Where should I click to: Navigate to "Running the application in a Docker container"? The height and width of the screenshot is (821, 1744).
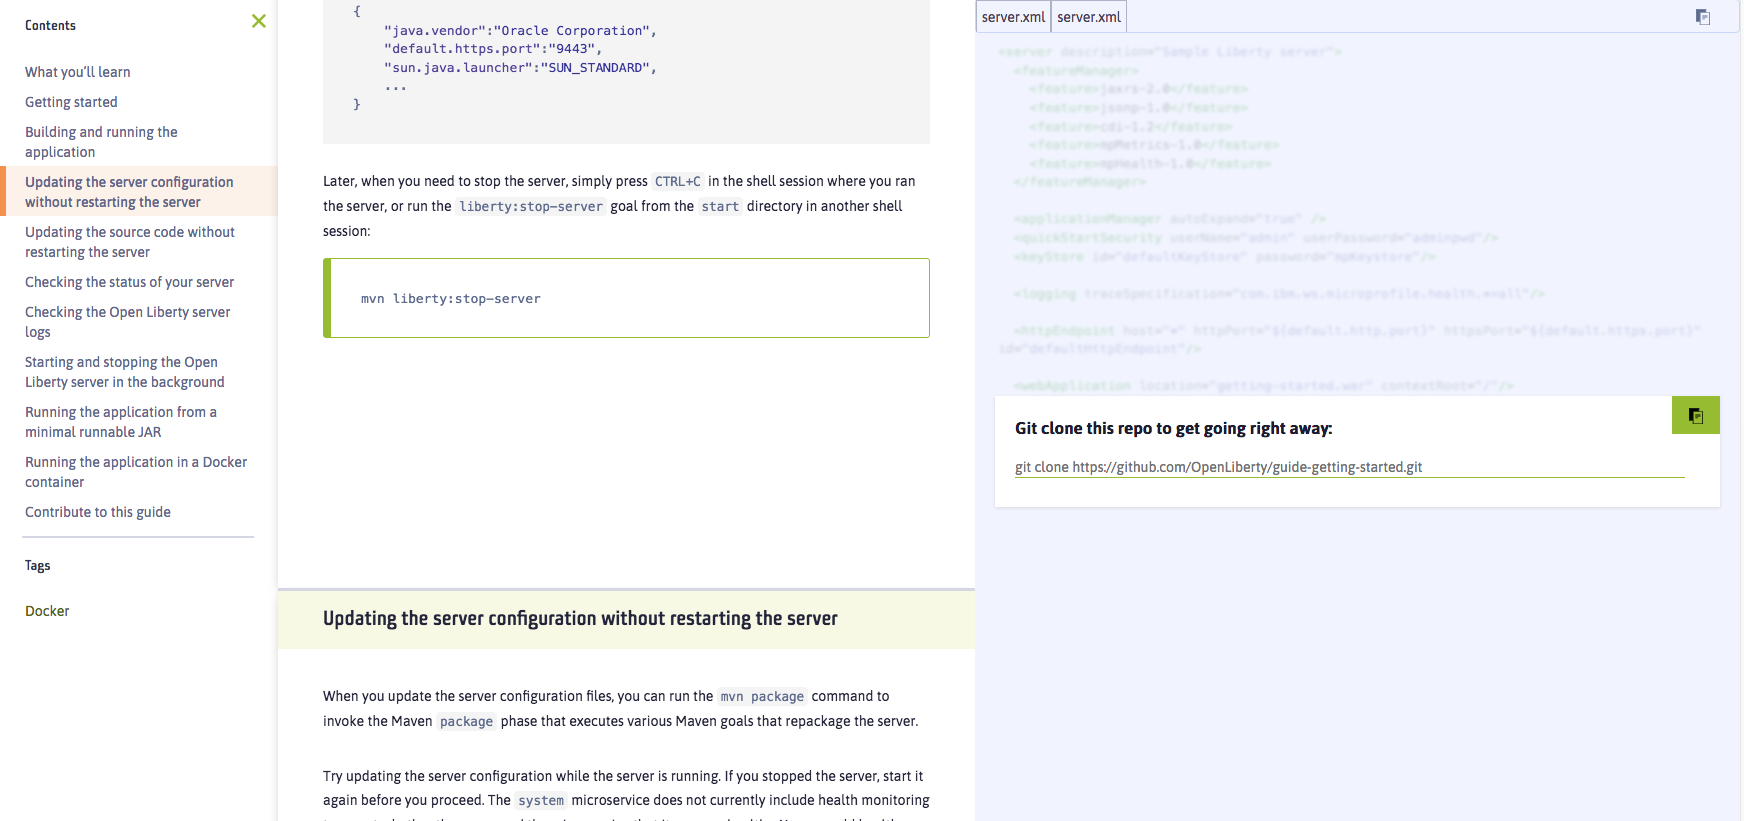click(136, 471)
